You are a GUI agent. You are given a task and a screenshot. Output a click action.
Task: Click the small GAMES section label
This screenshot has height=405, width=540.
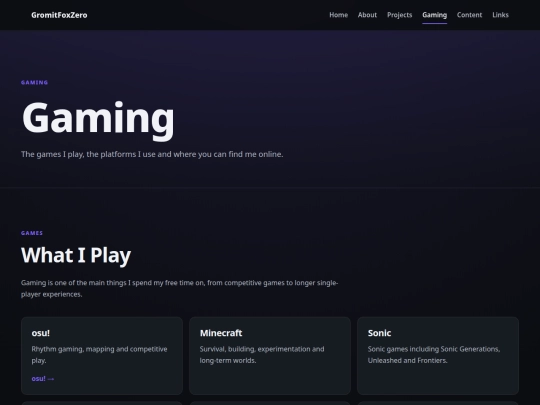32,233
